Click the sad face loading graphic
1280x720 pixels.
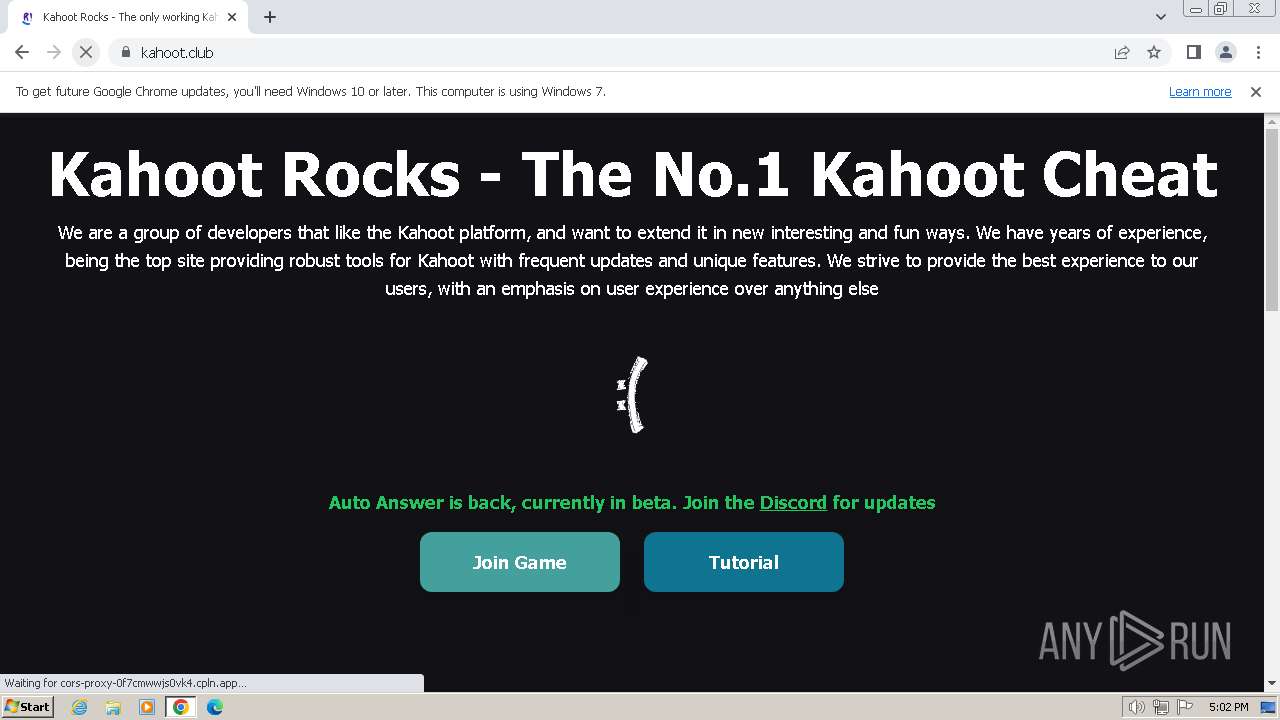pos(632,395)
